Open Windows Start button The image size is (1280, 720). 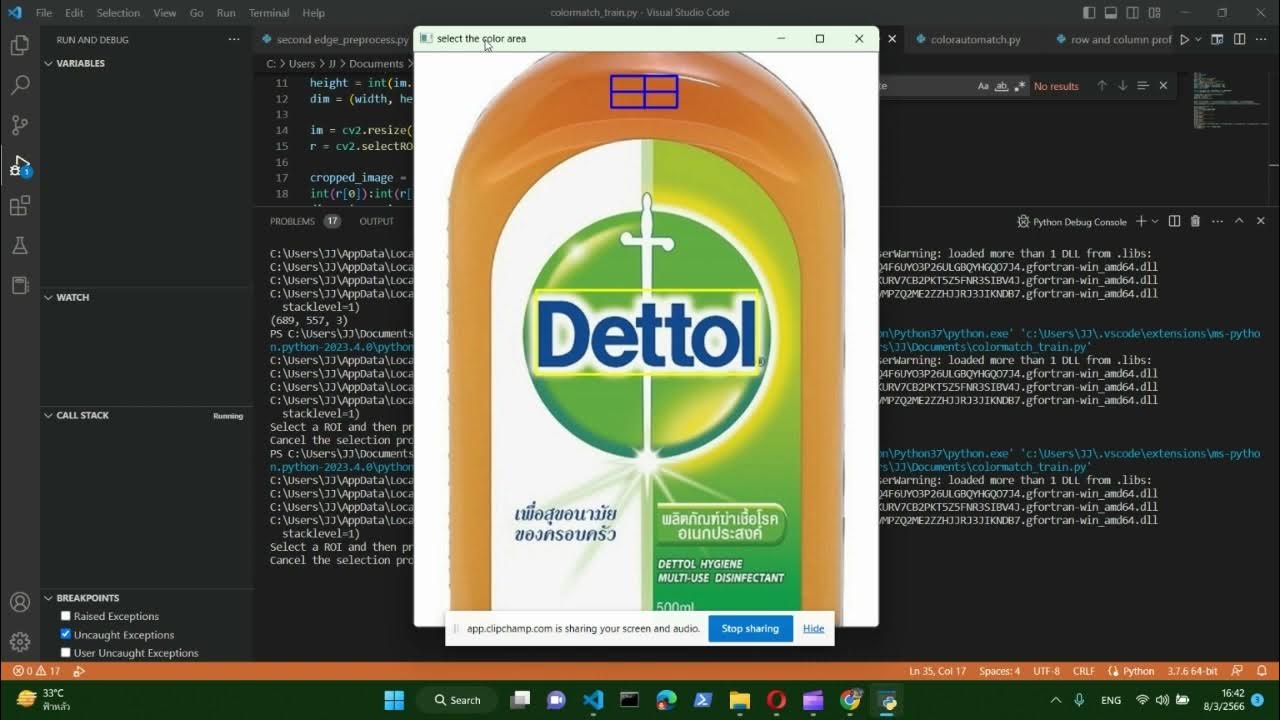[394, 700]
